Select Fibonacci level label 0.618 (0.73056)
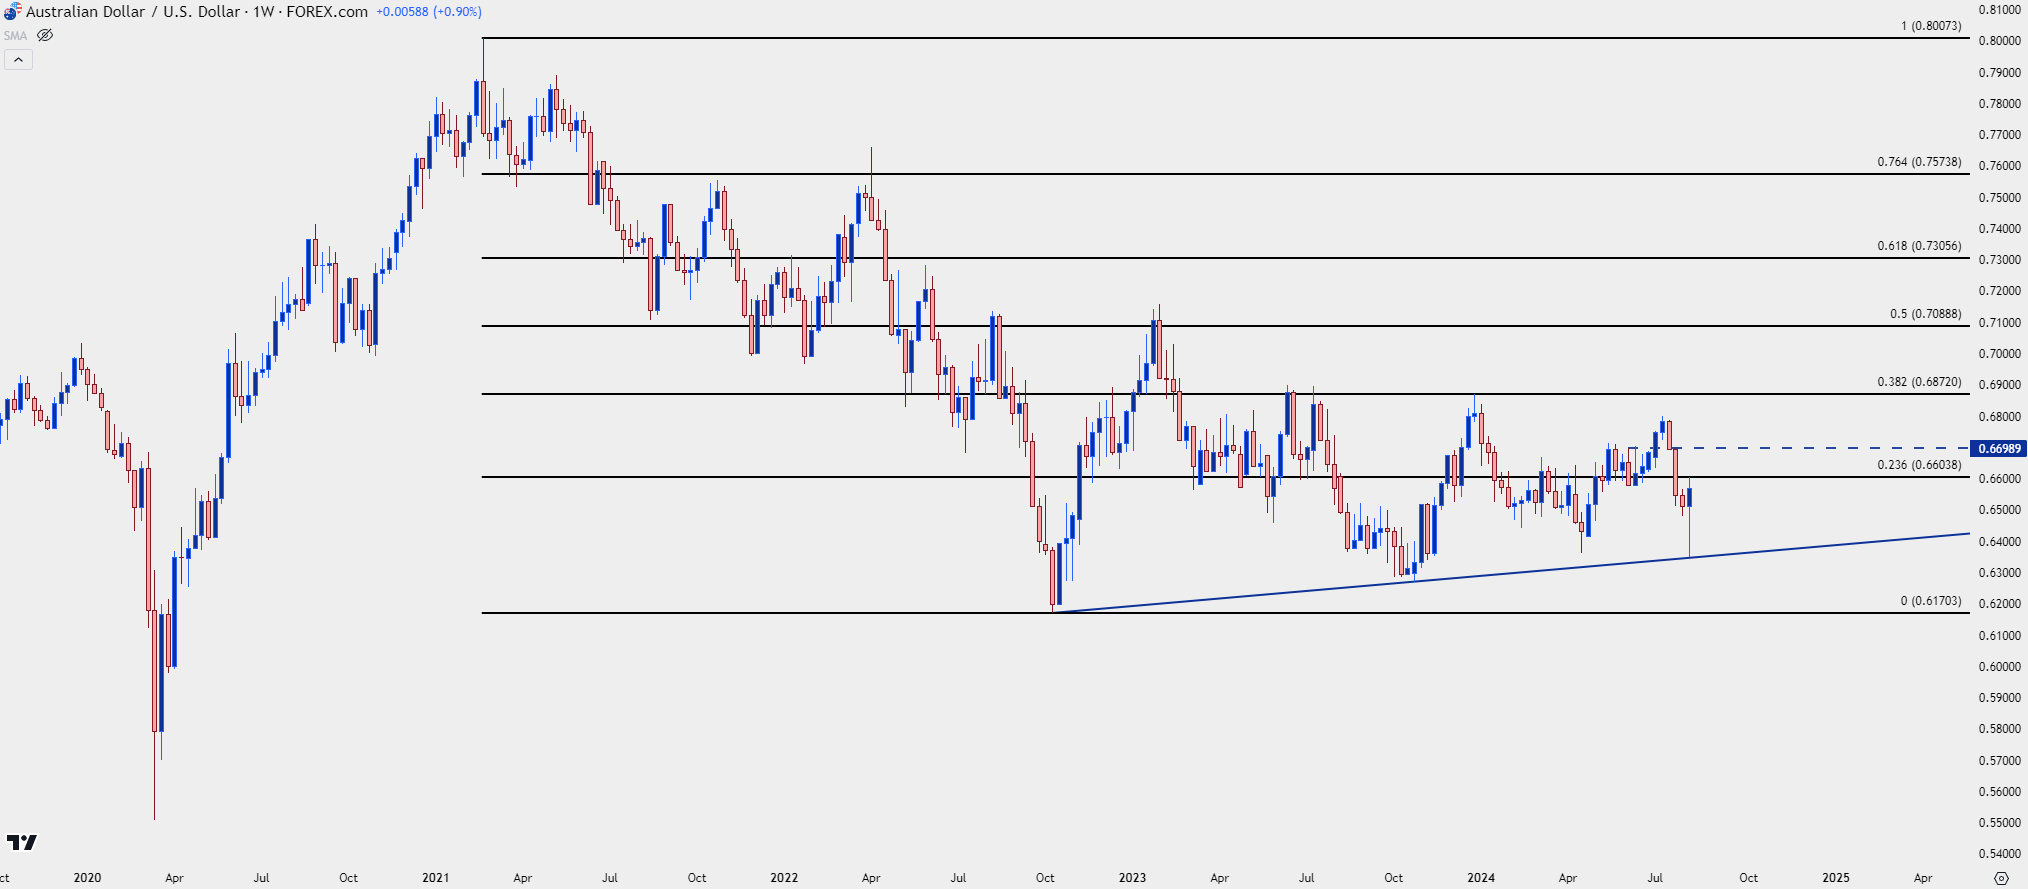This screenshot has width=2028, height=889. 1919,246
